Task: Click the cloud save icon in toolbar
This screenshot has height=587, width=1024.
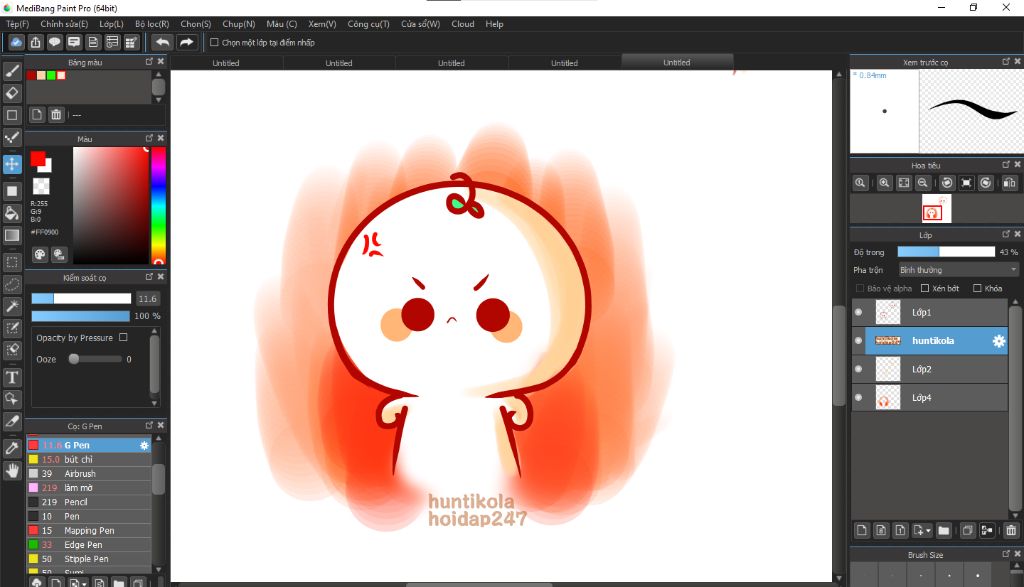Action: pyautogui.click(x=16, y=42)
